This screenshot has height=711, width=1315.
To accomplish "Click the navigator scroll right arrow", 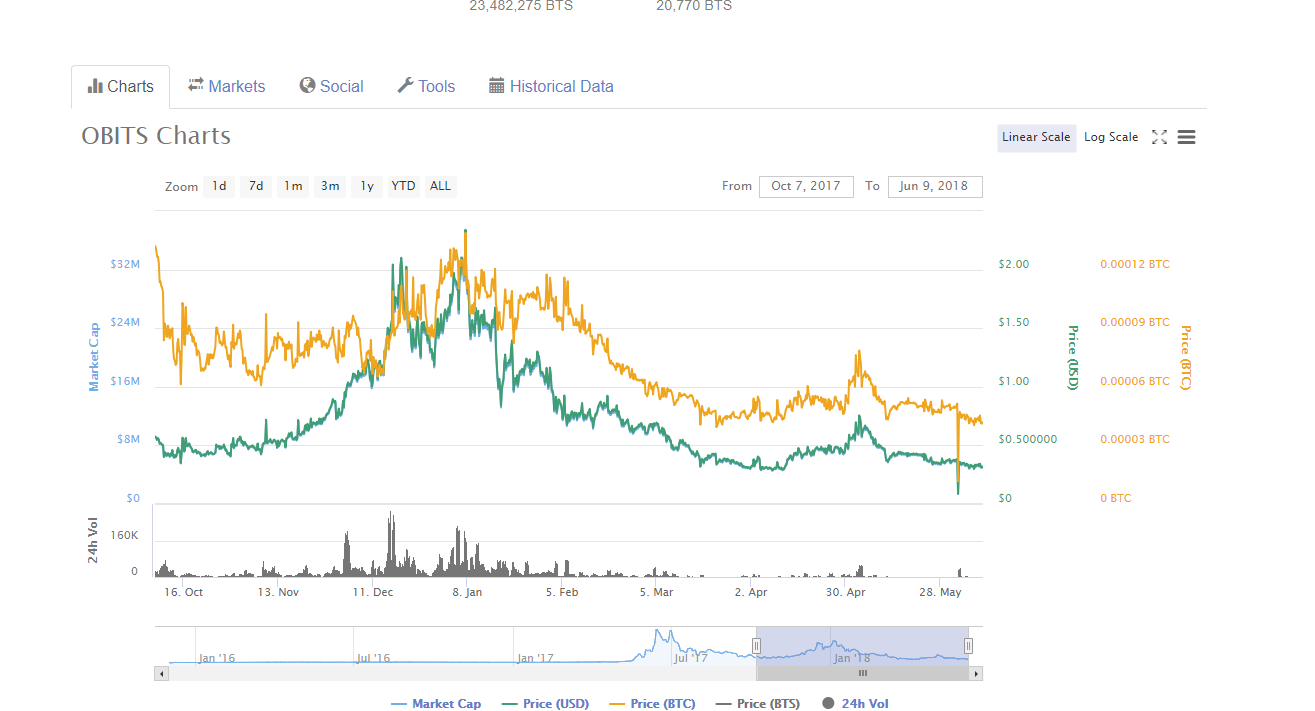I will (x=977, y=673).
